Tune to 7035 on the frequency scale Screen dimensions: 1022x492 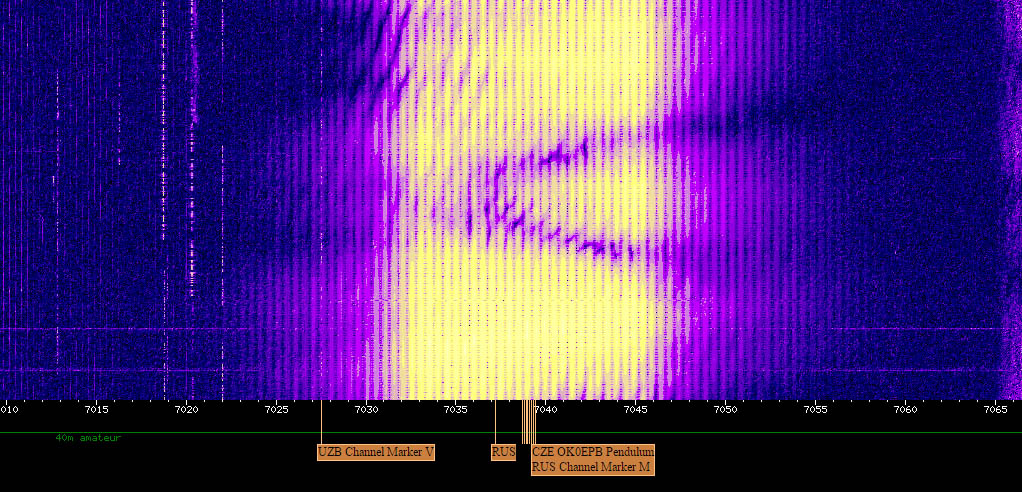tap(456, 410)
